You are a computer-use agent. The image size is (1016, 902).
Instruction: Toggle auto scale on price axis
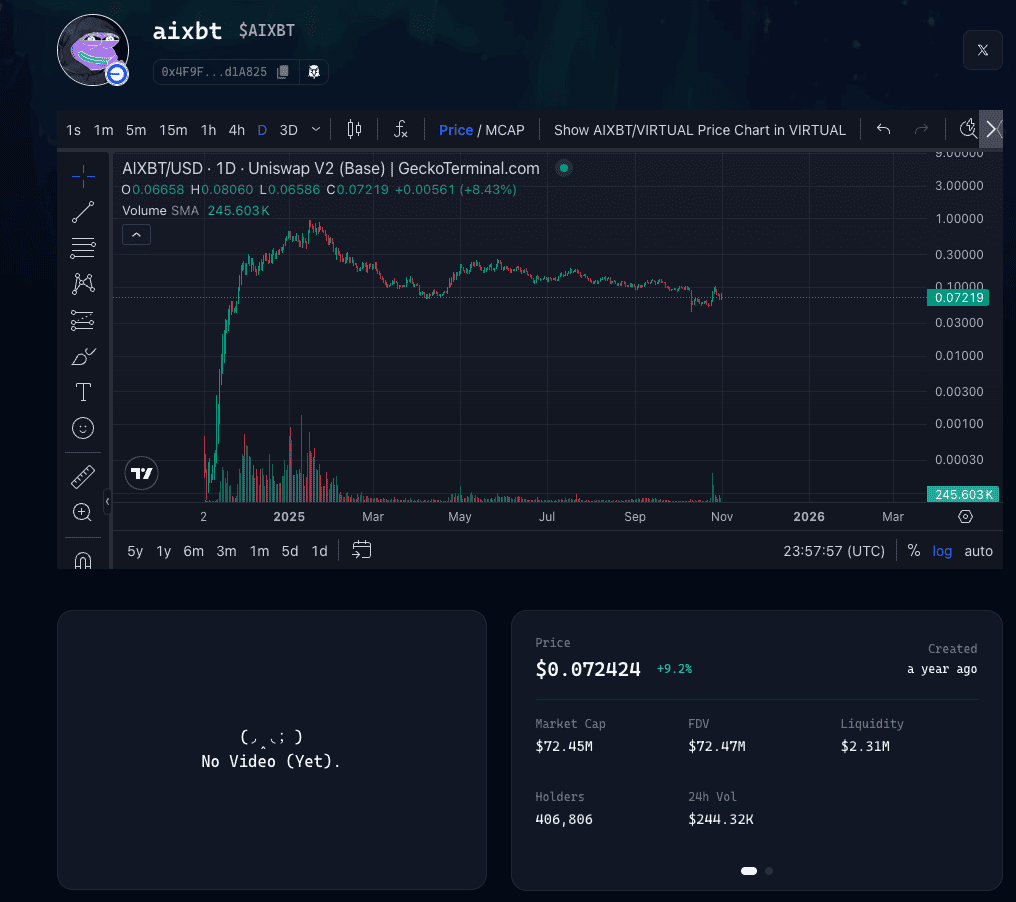978,551
